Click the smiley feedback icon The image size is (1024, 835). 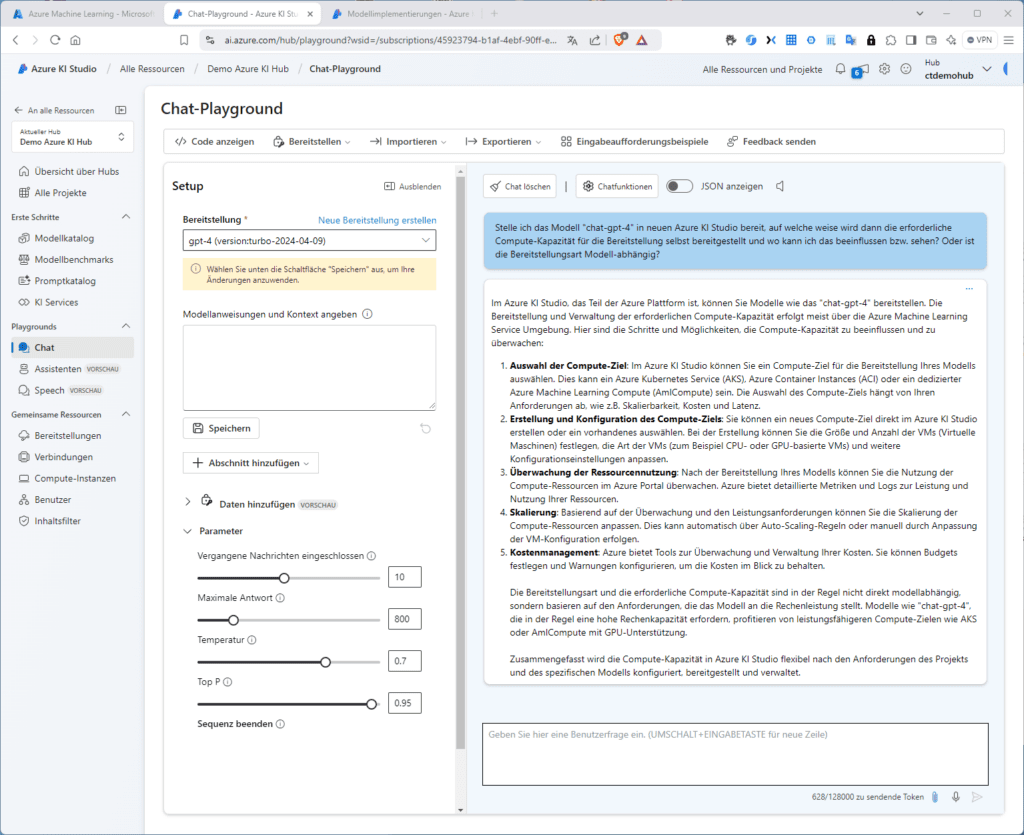tap(906, 69)
